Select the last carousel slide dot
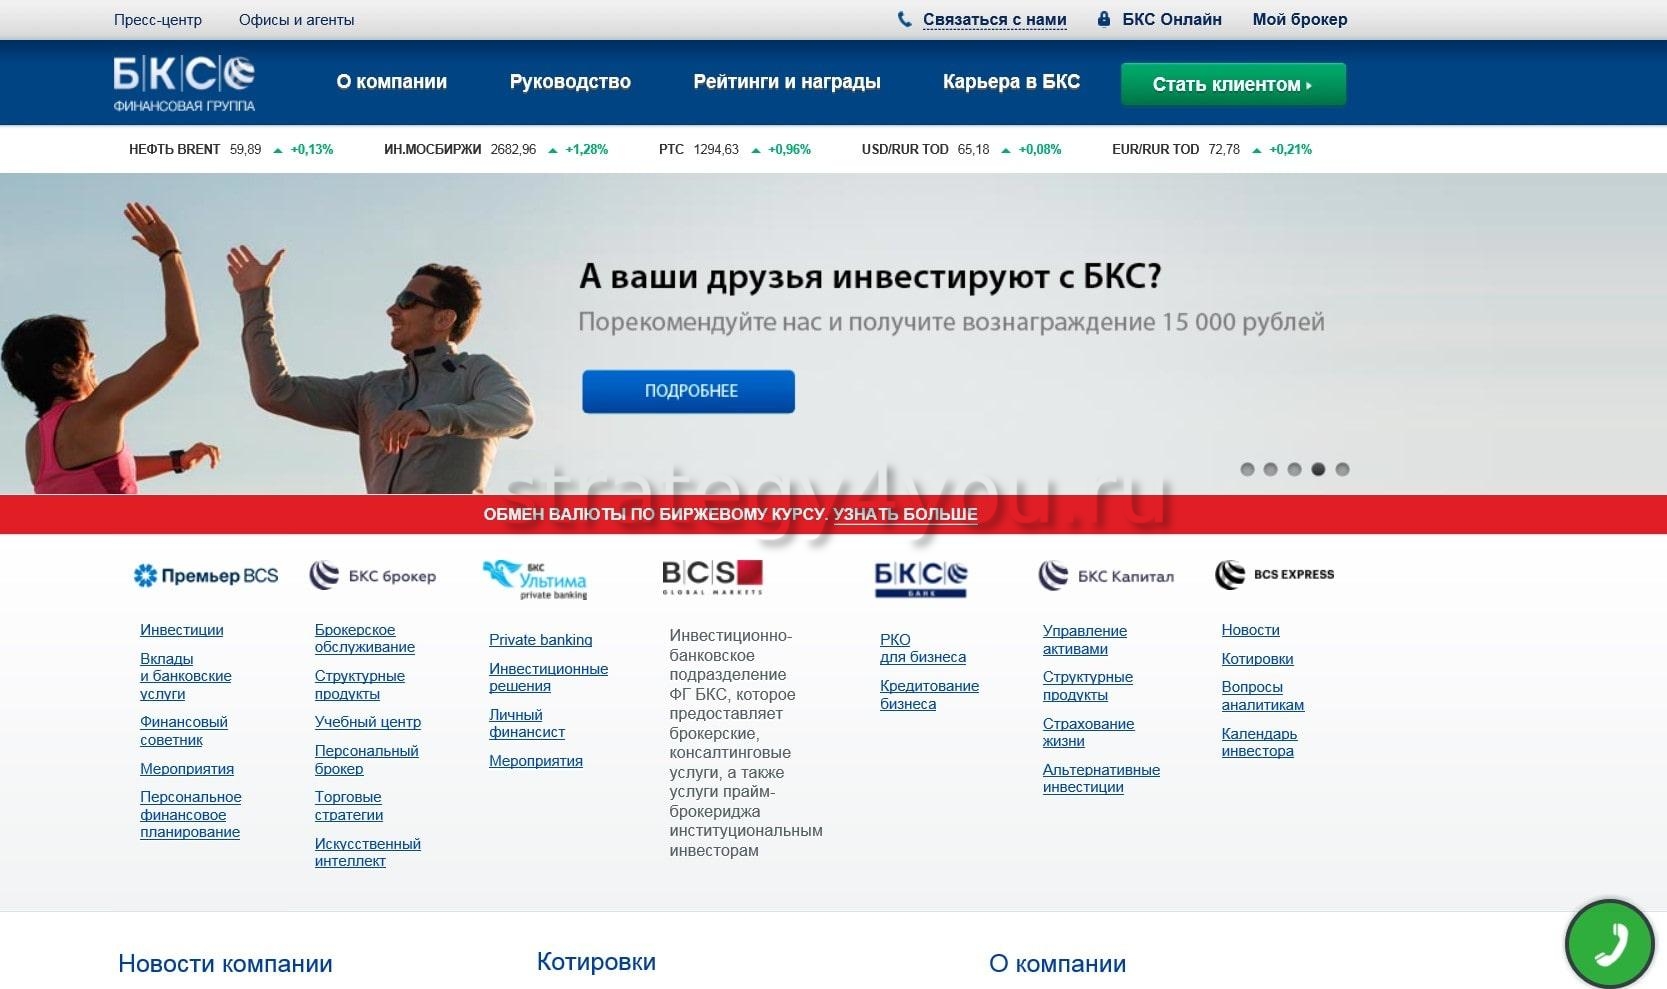The height and width of the screenshot is (989, 1667). [x=1342, y=469]
